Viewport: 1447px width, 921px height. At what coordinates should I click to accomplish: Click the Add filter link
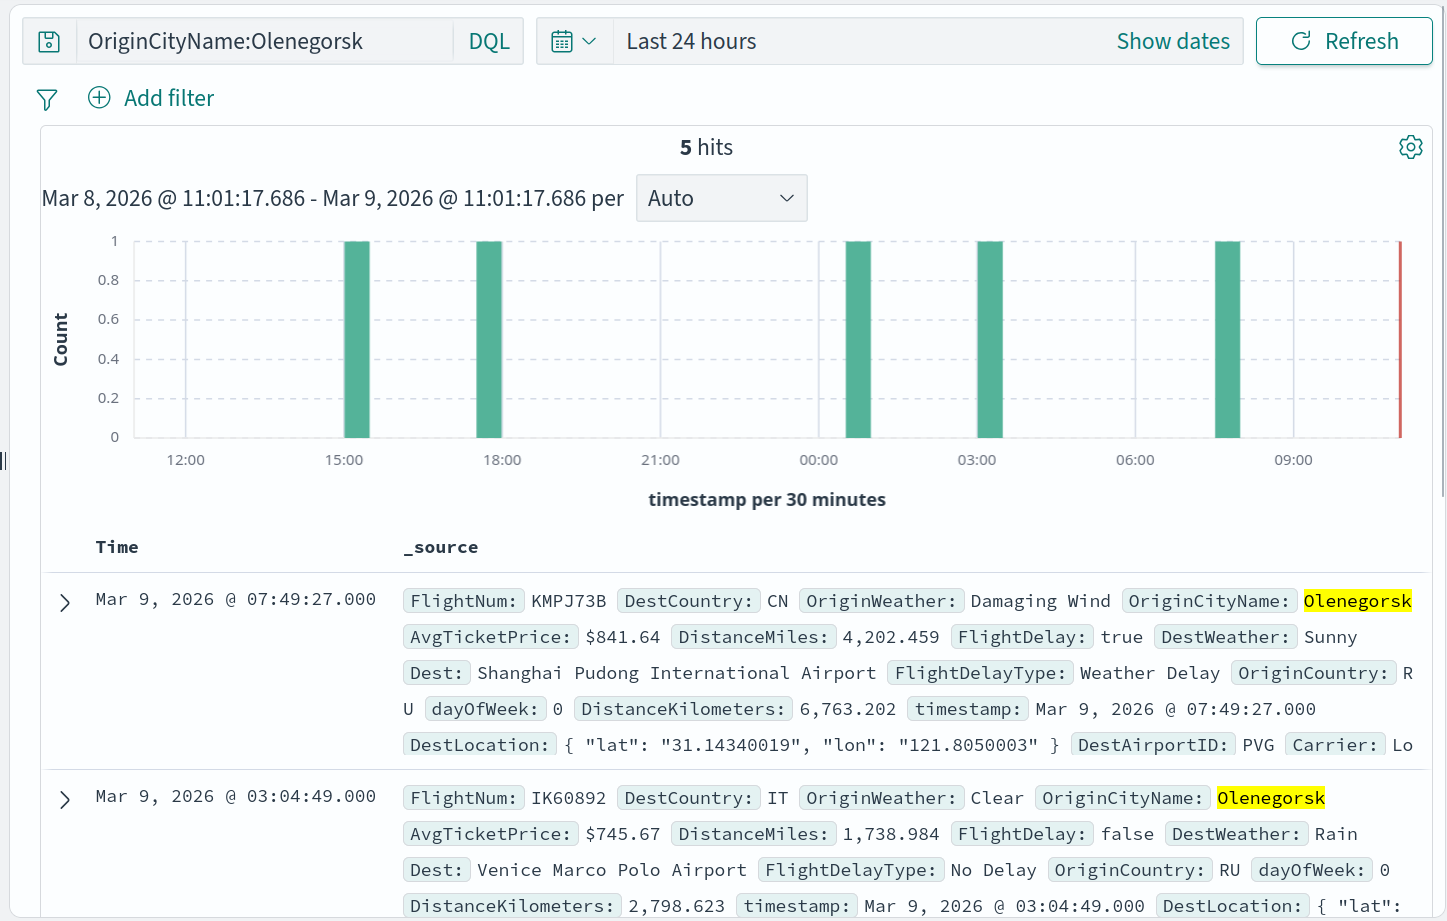tap(168, 98)
